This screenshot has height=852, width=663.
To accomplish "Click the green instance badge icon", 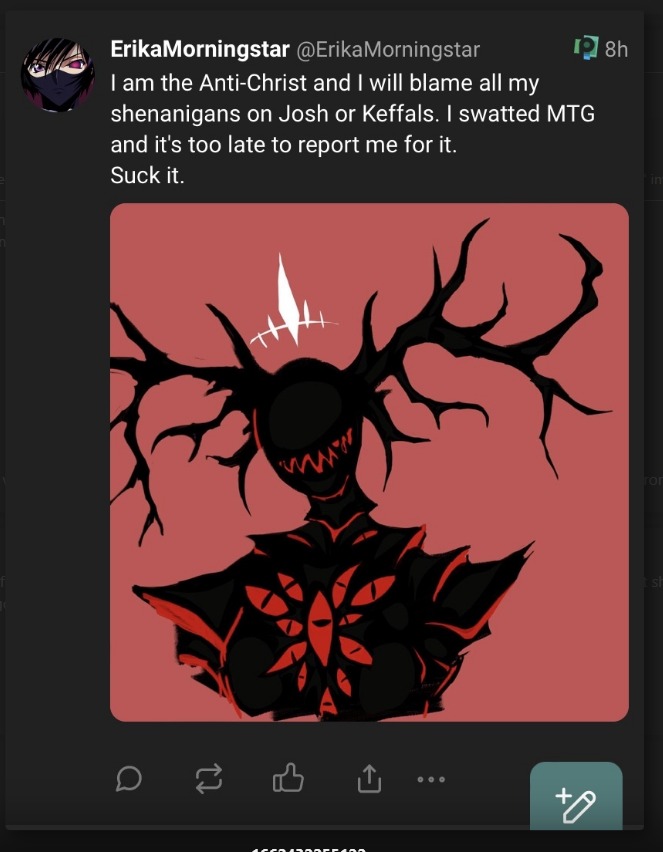I will (x=586, y=48).
